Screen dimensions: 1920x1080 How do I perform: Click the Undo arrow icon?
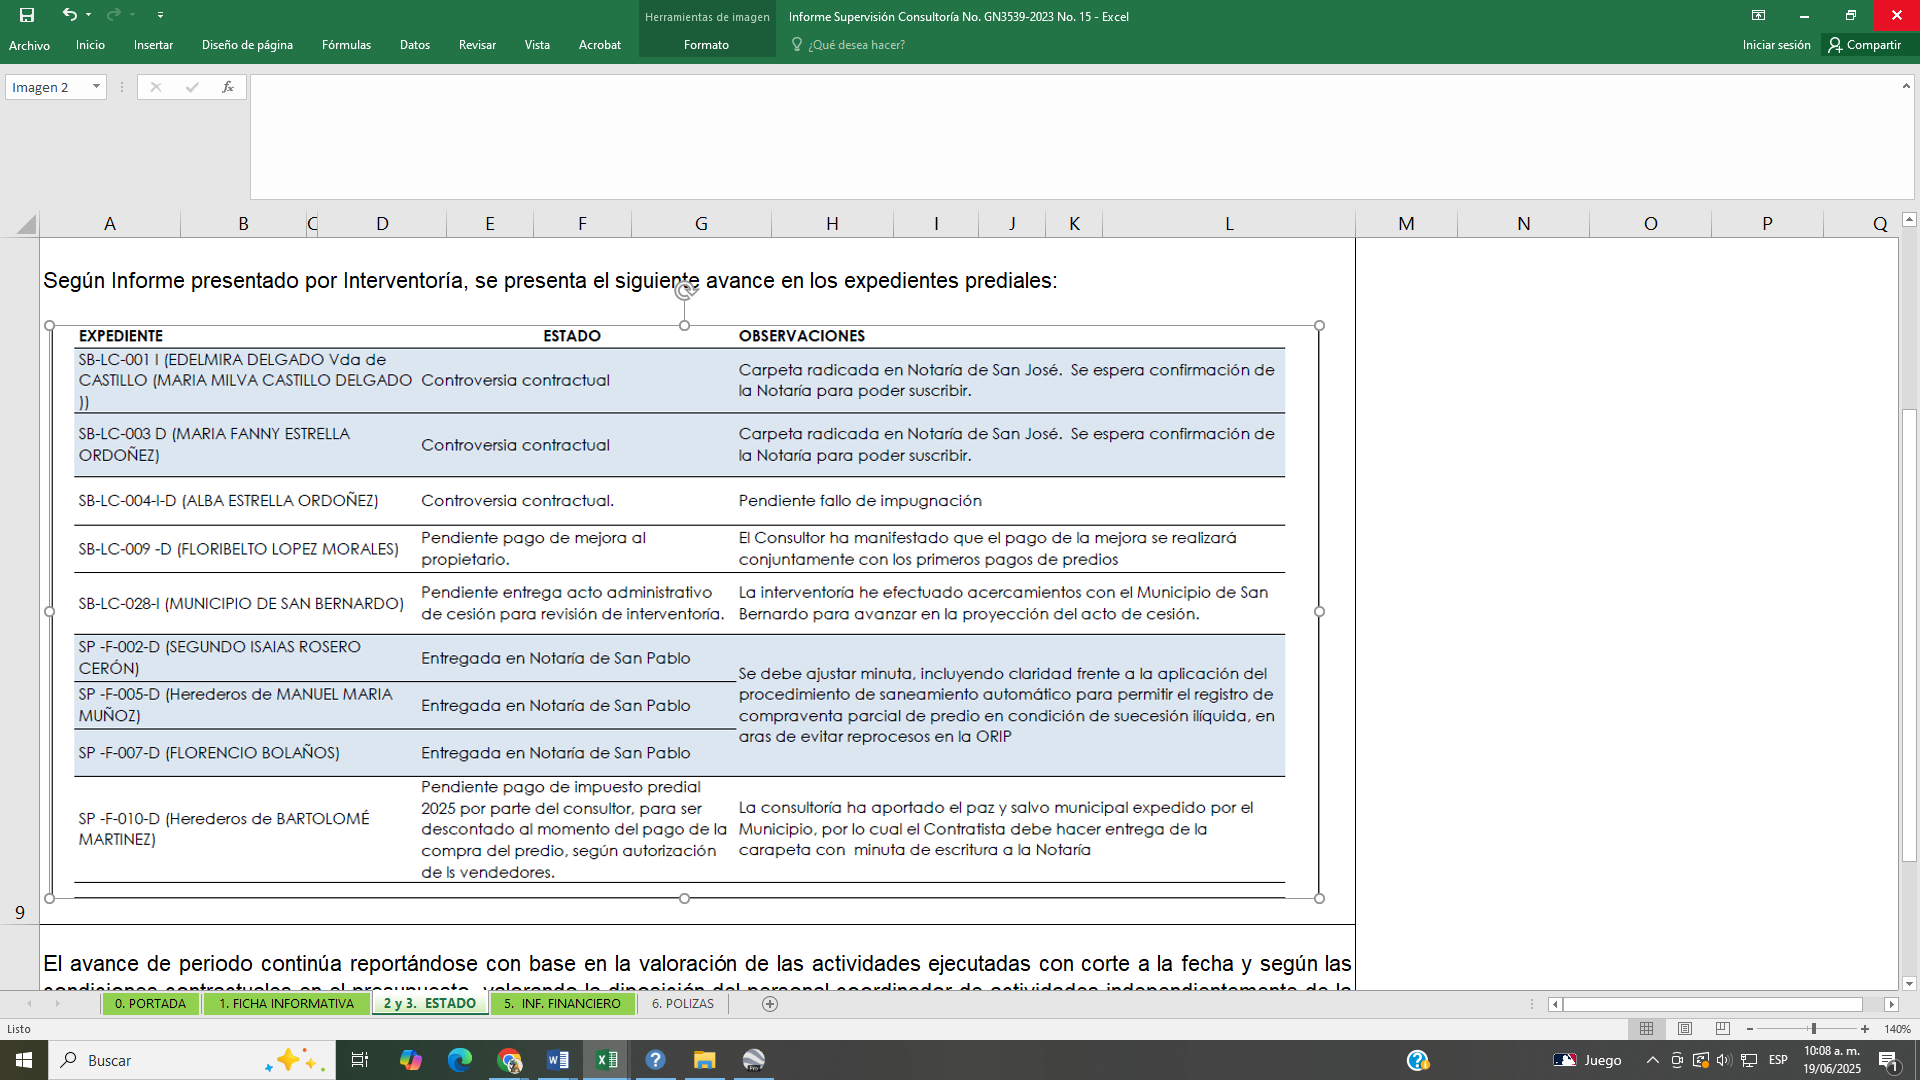68,15
